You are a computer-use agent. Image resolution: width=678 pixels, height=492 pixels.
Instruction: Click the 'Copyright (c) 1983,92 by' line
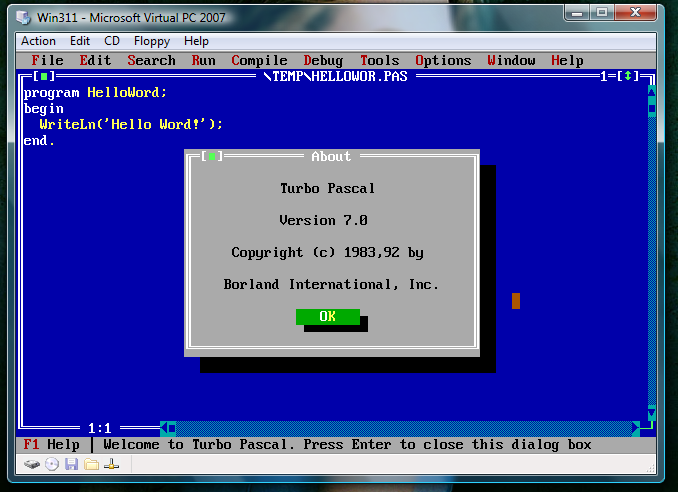point(327,252)
